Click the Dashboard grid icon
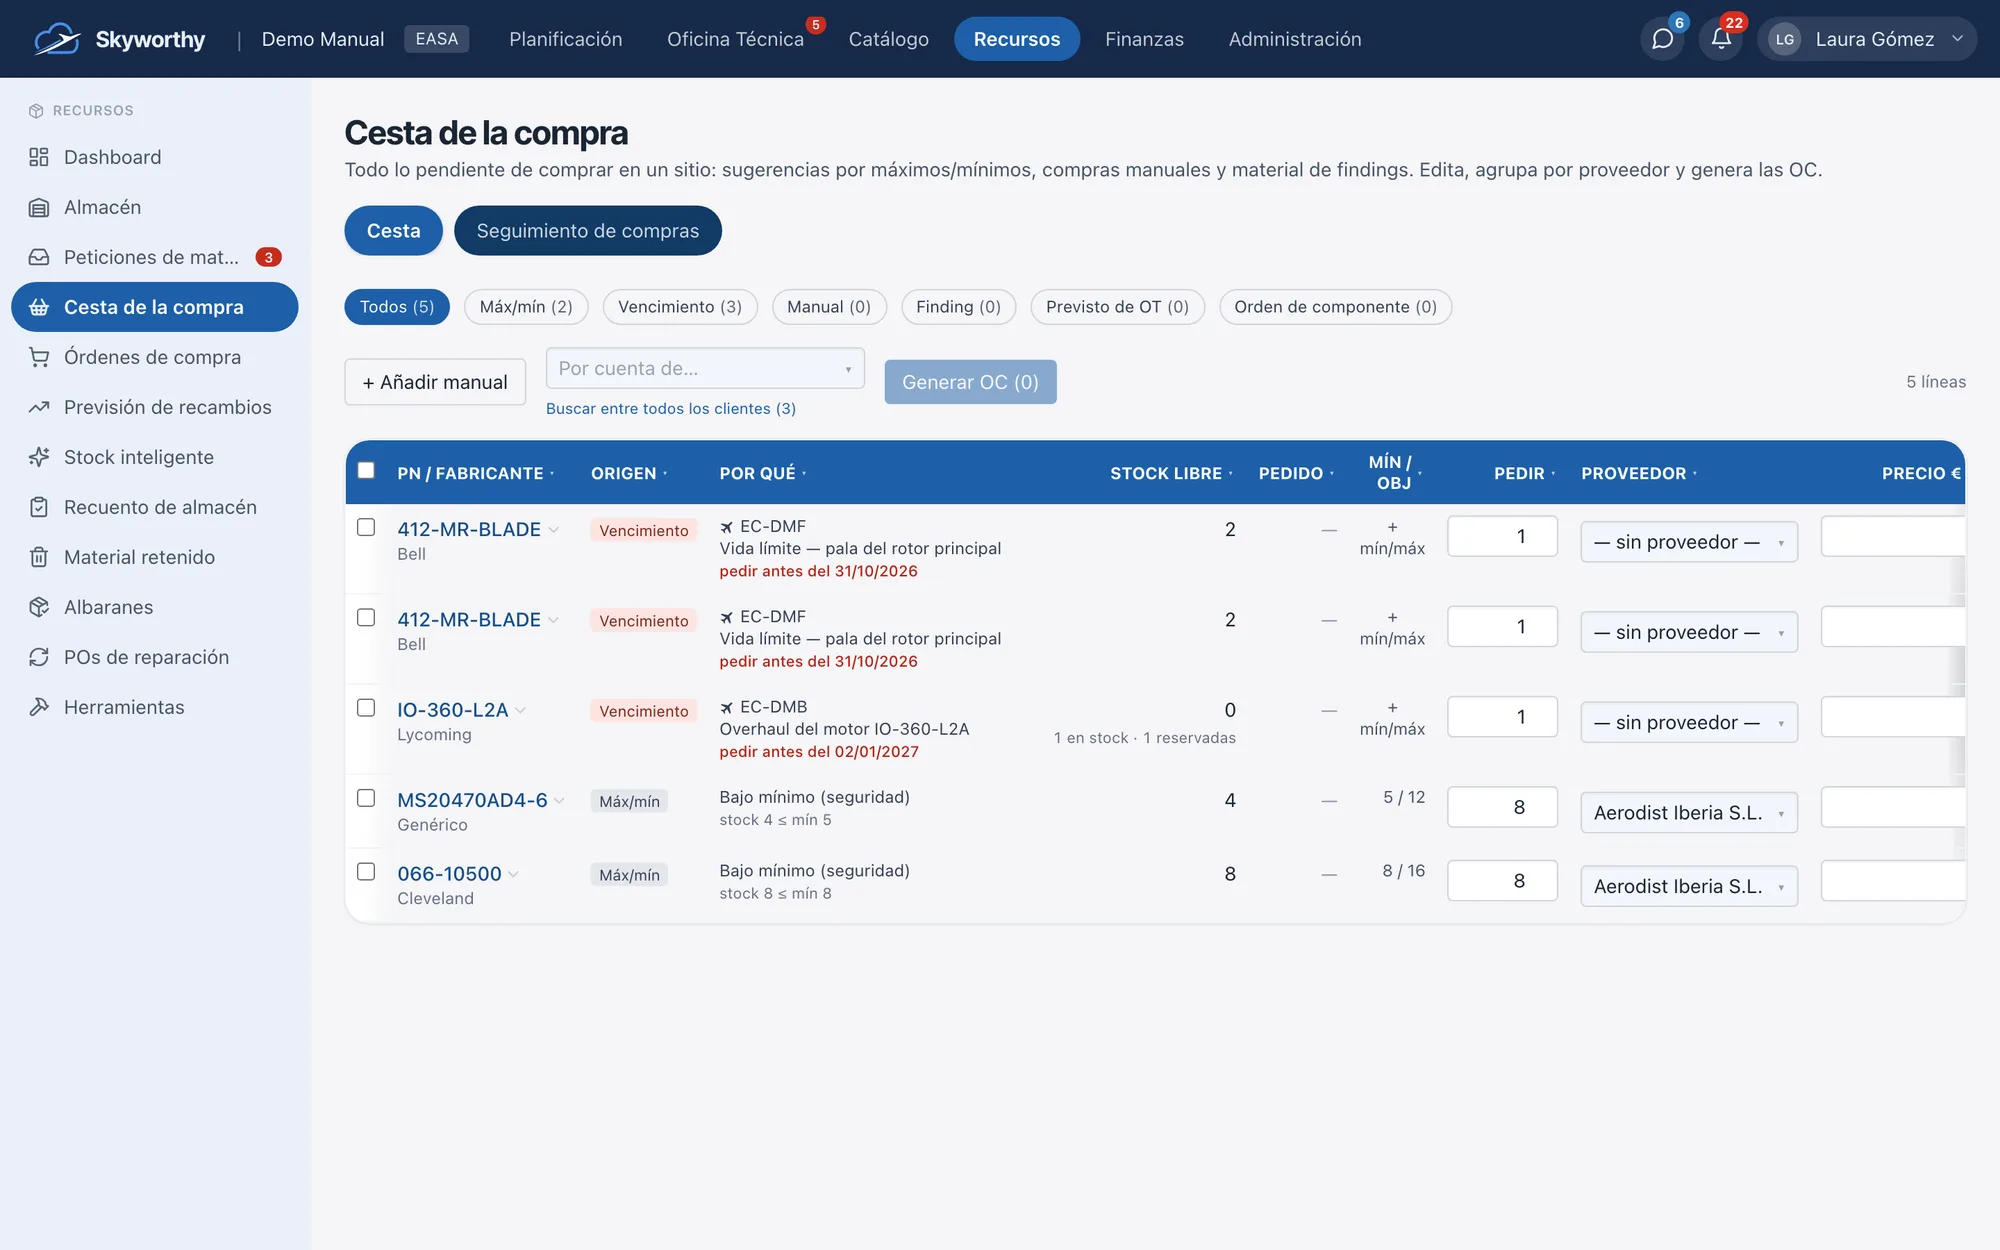The height and width of the screenshot is (1250, 2000). tap(39, 157)
